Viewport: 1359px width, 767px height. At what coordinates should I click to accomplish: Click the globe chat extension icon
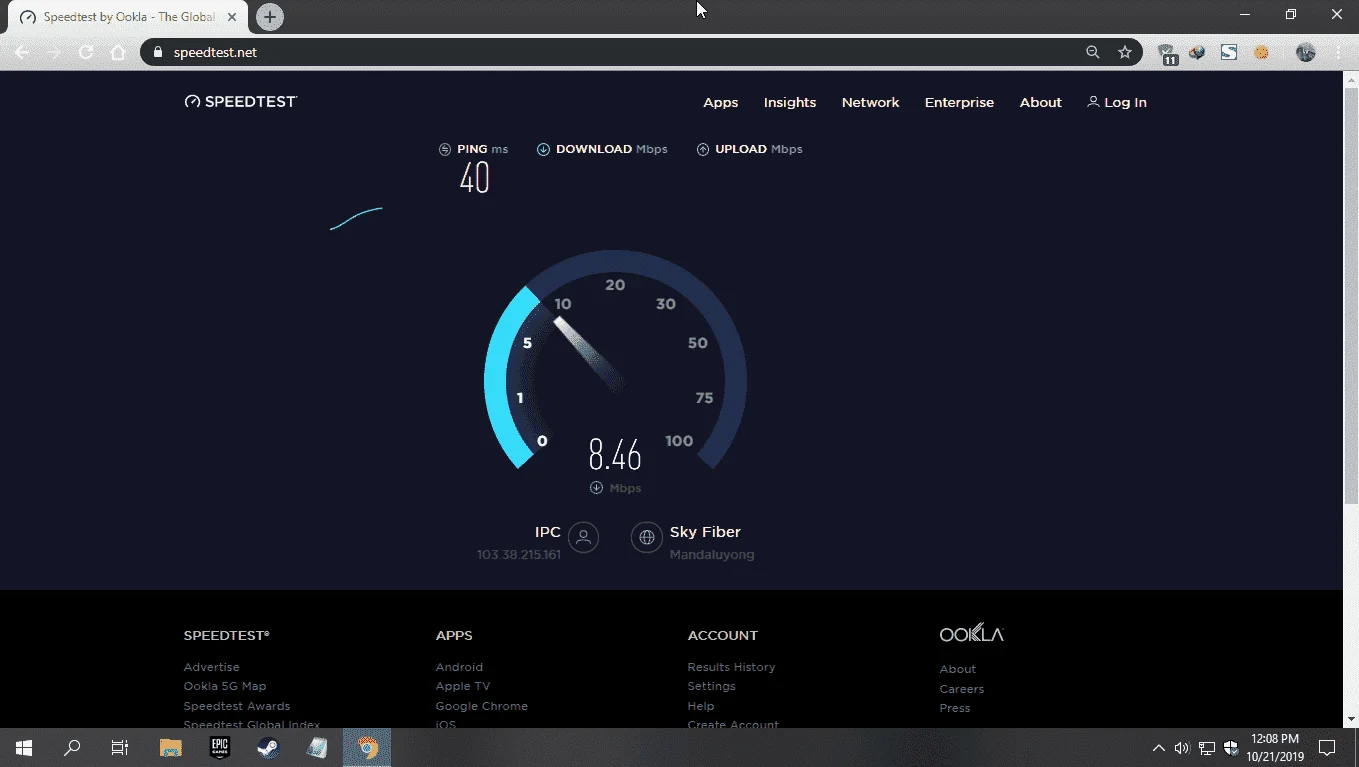(1197, 52)
